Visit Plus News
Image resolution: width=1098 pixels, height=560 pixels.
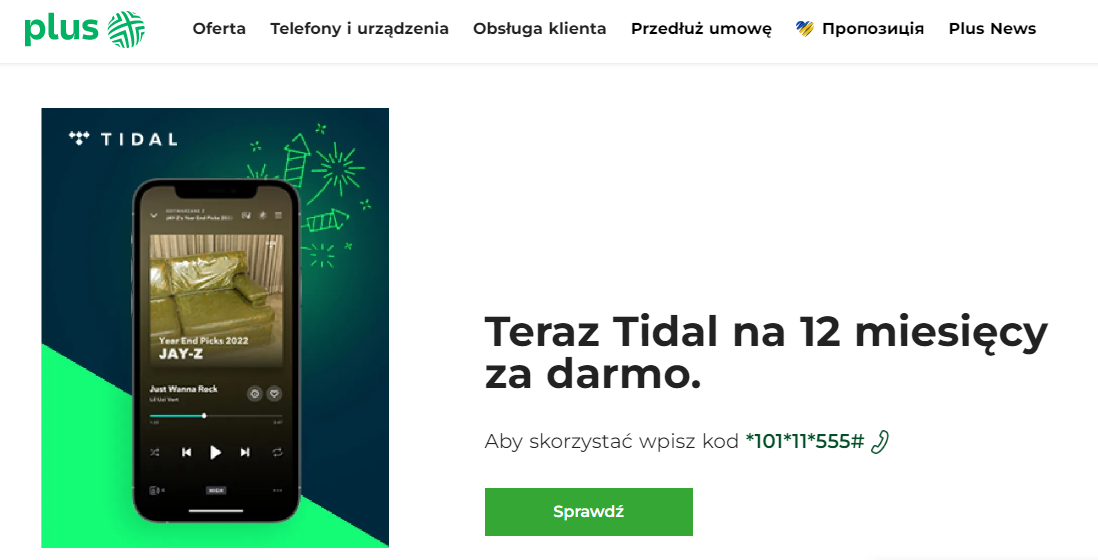coord(992,29)
